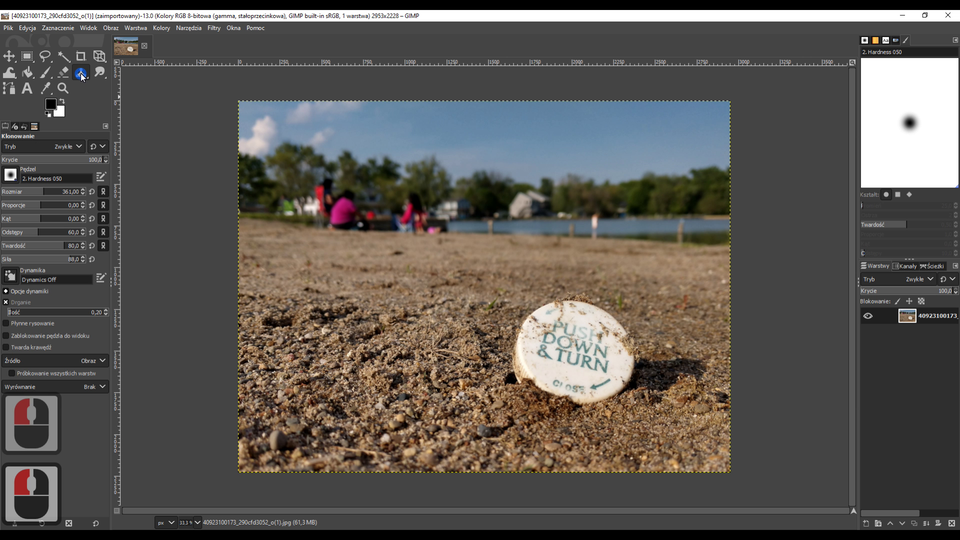Image resolution: width=960 pixels, height=540 pixels.
Task: Open the Plik menu
Action: (8, 28)
